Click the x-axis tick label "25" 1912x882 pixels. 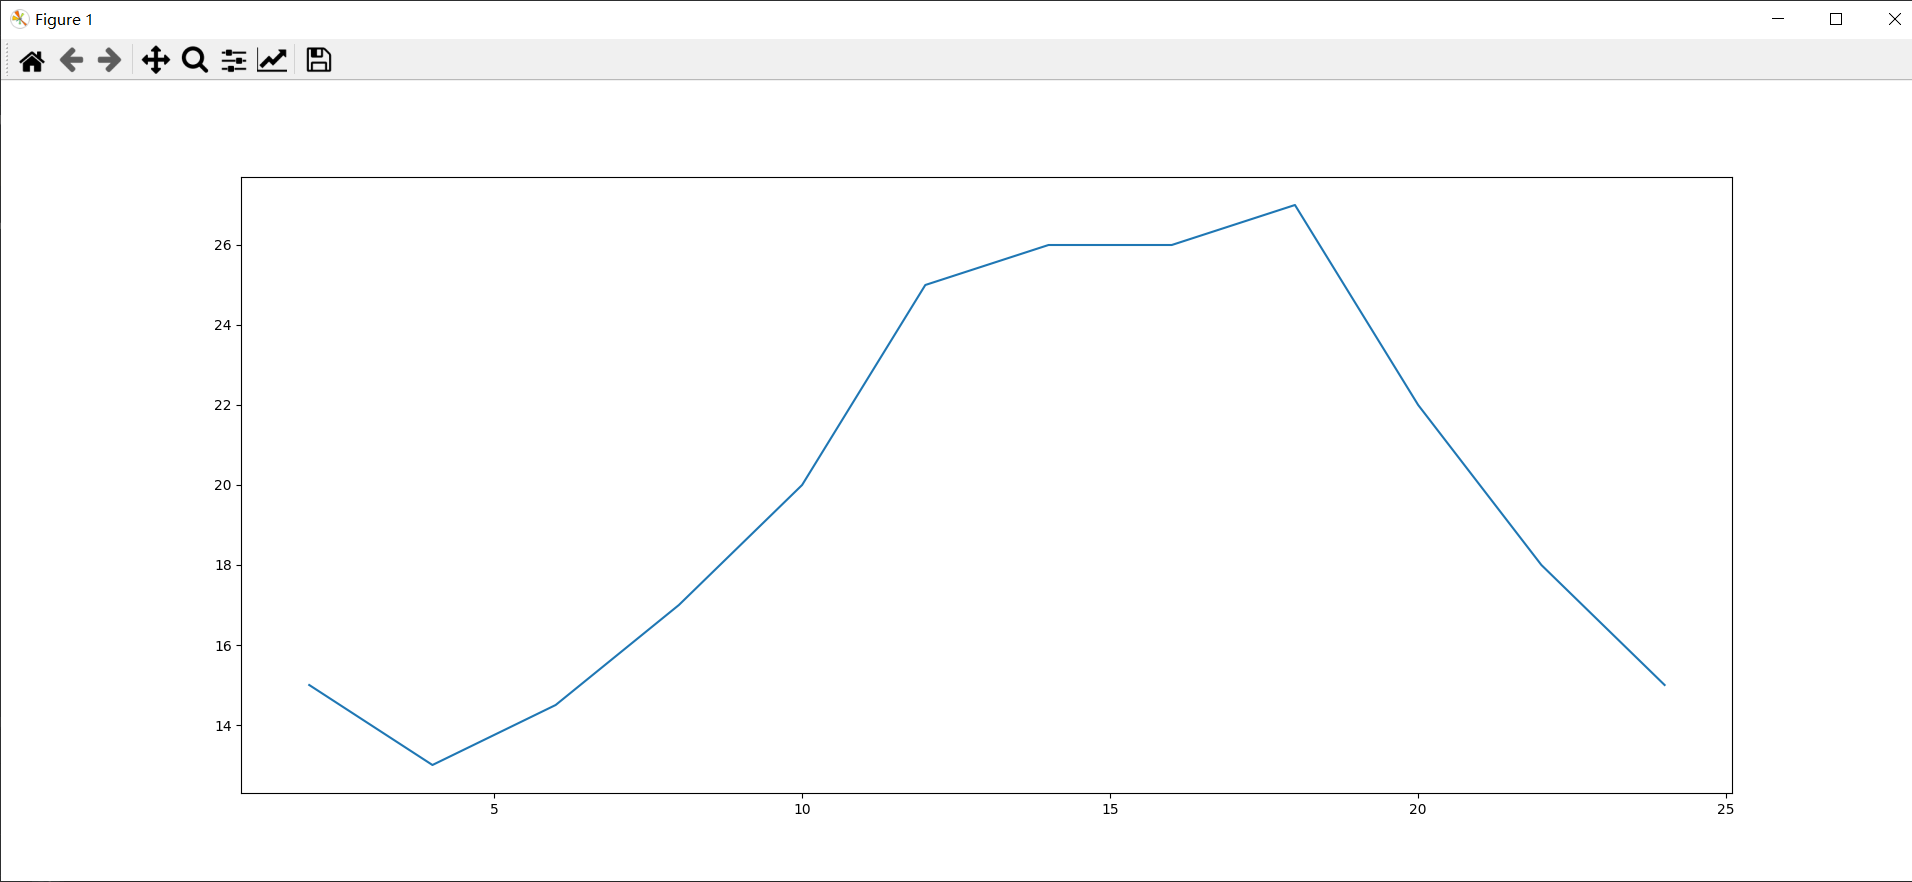point(1725,809)
